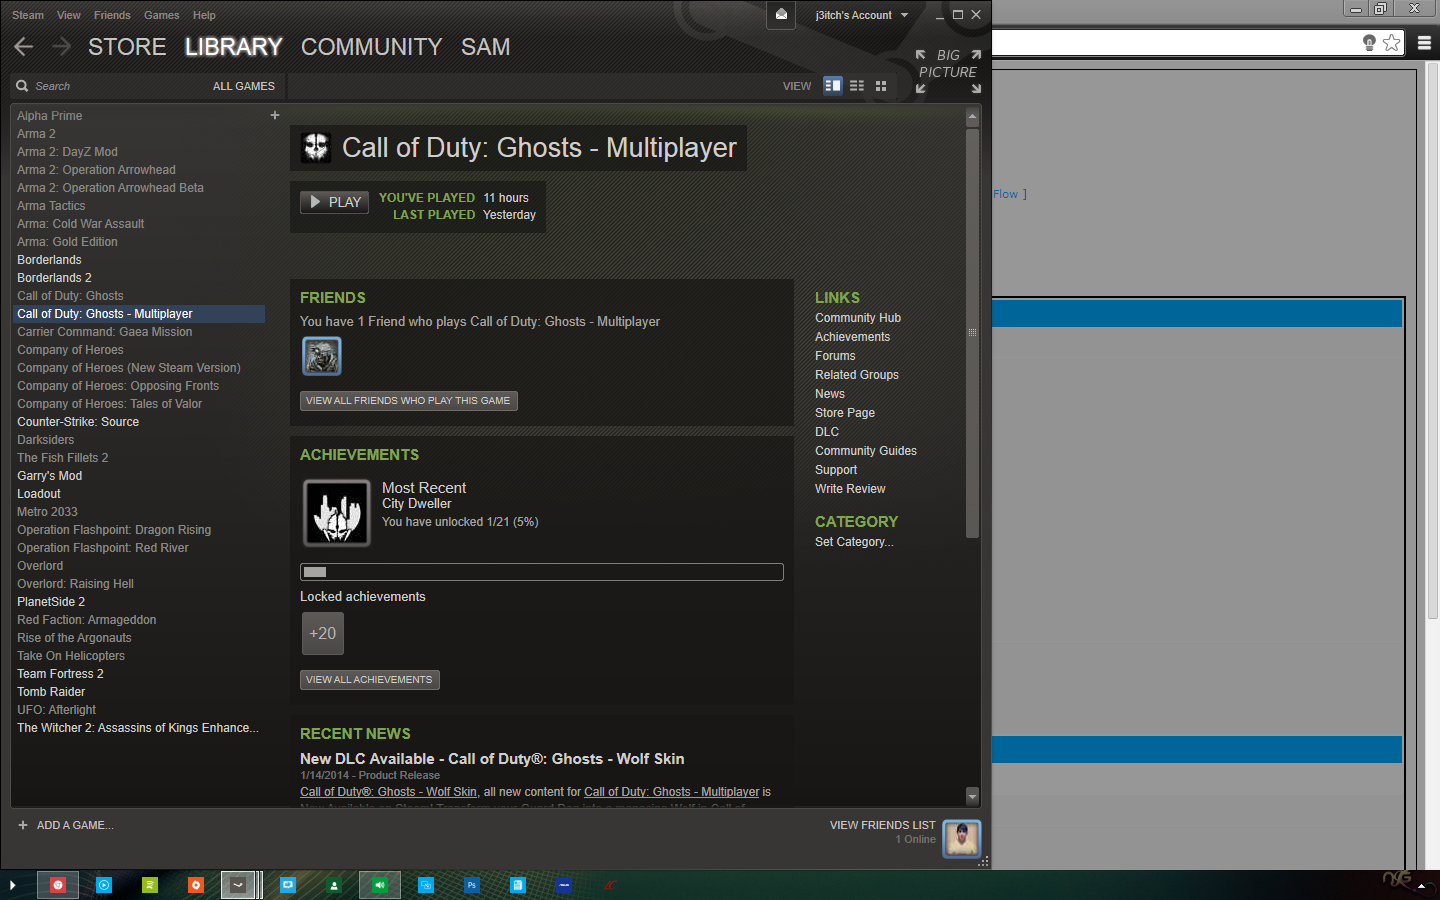Screen dimensions: 1440x900
Task: Open blue media player taskbar icon
Action: pos(104,885)
